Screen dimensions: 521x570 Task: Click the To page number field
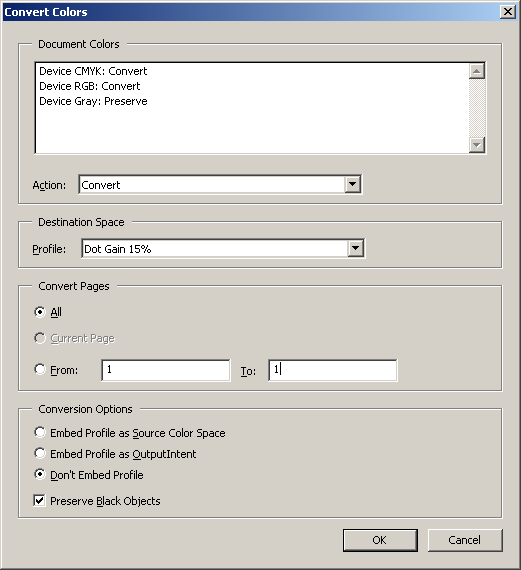(333, 370)
